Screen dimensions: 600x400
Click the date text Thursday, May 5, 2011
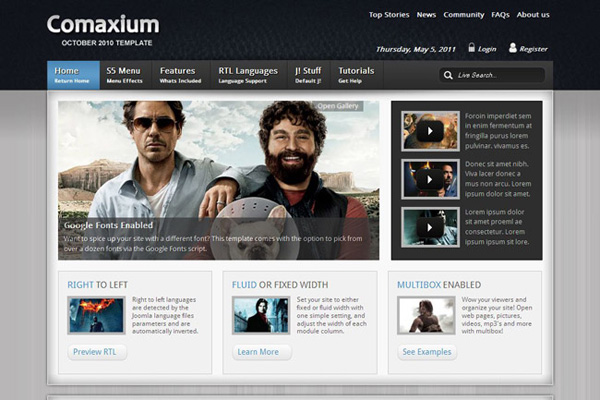[x=416, y=49]
